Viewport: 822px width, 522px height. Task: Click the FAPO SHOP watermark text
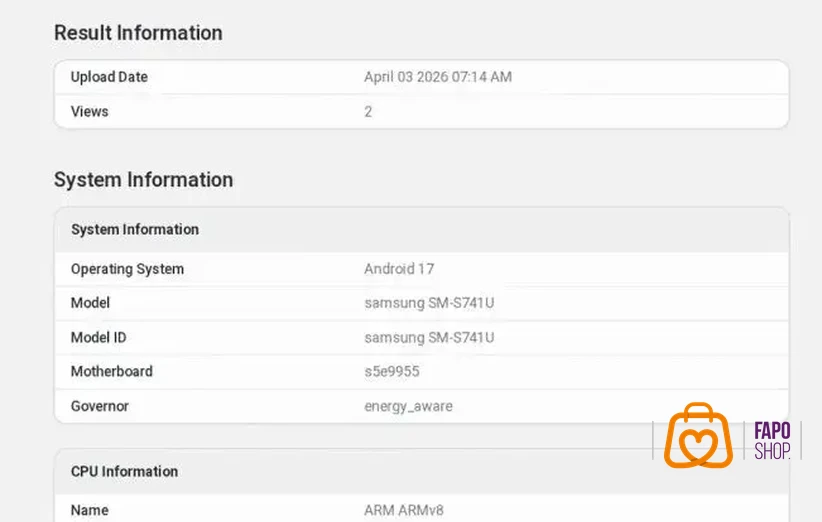coord(772,441)
